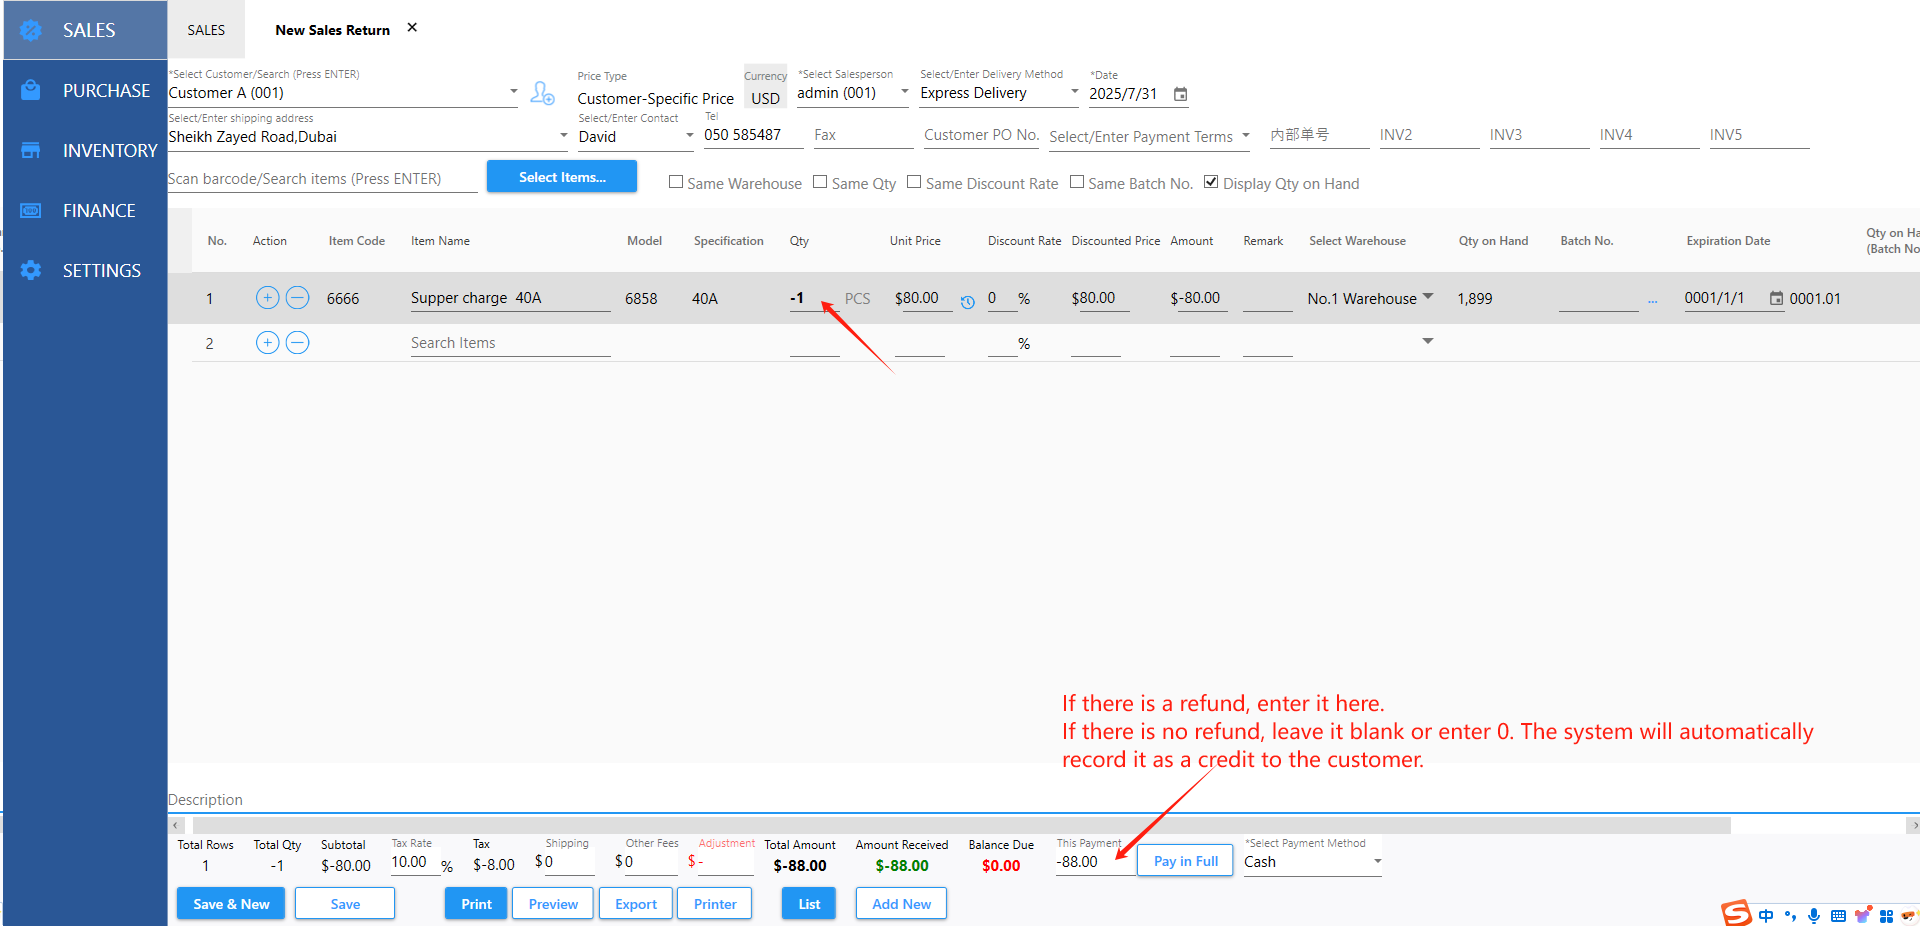Click the add row plus icon in row 1

tap(267, 298)
